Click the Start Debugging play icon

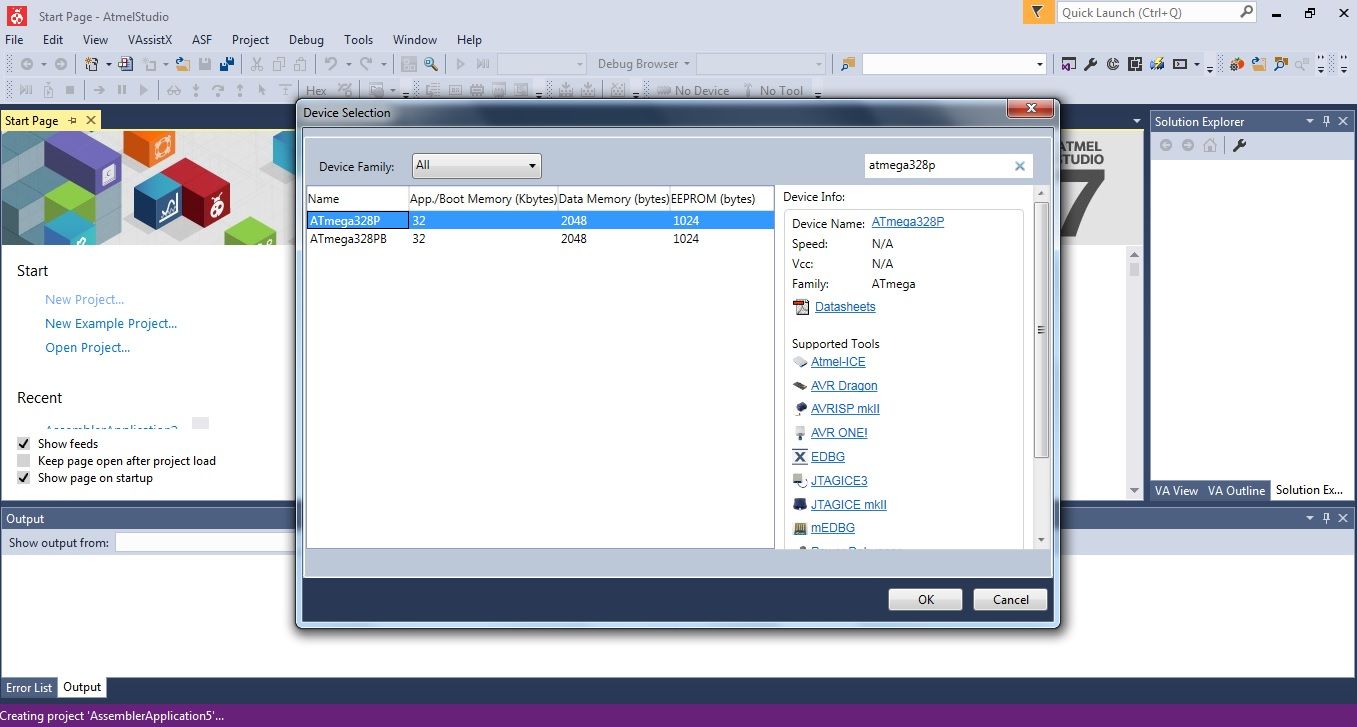click(x=460, y=63)
